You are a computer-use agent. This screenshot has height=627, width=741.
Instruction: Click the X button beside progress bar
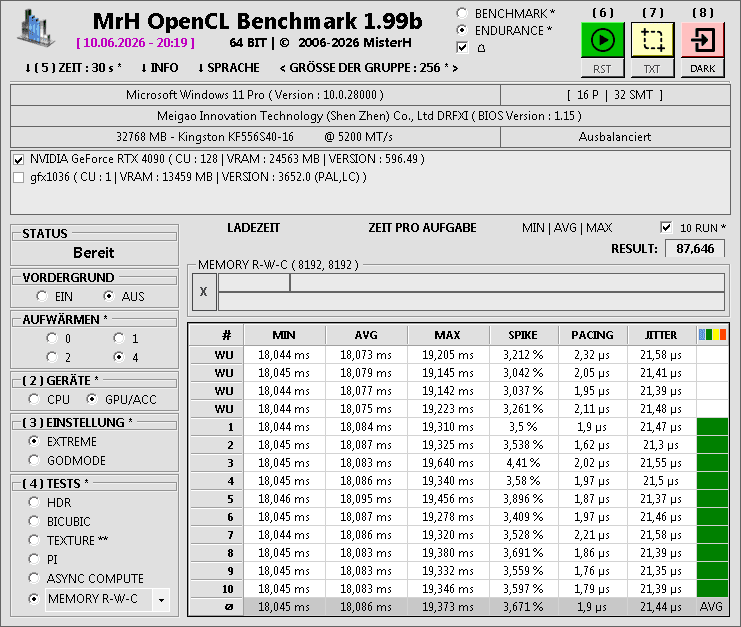tap(204, 292)
